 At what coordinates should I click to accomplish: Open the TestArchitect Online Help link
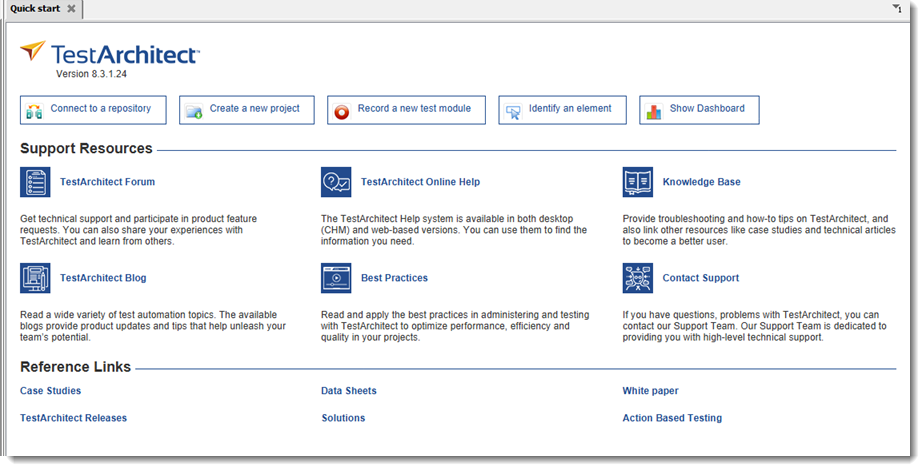[x=420, y=182]
